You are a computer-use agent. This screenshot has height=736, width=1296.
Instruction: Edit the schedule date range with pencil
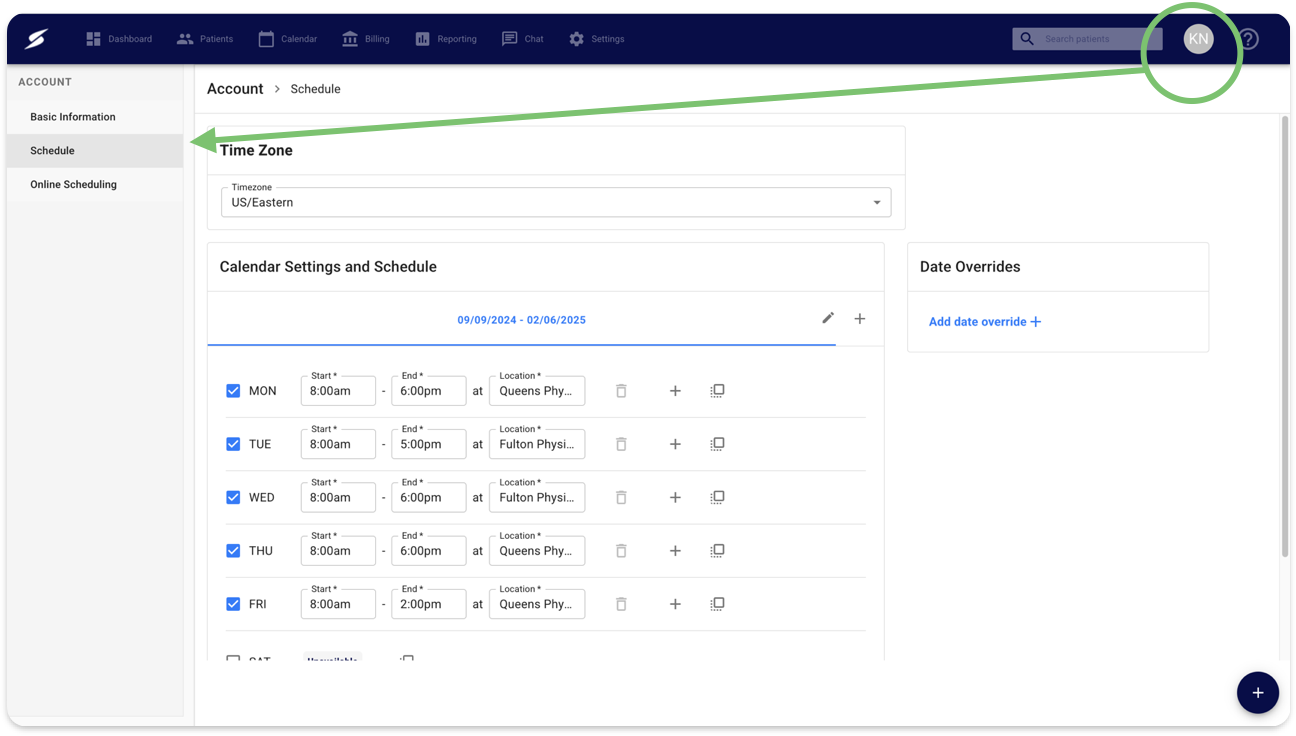tap(828, 318)
